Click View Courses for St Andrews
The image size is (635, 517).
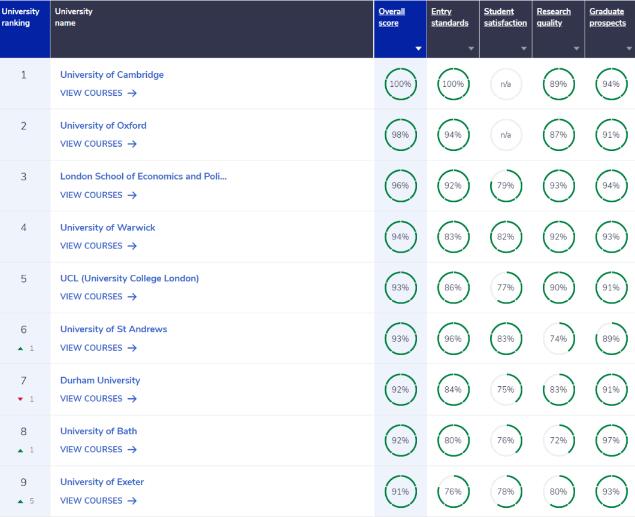(x=98, y=348)
